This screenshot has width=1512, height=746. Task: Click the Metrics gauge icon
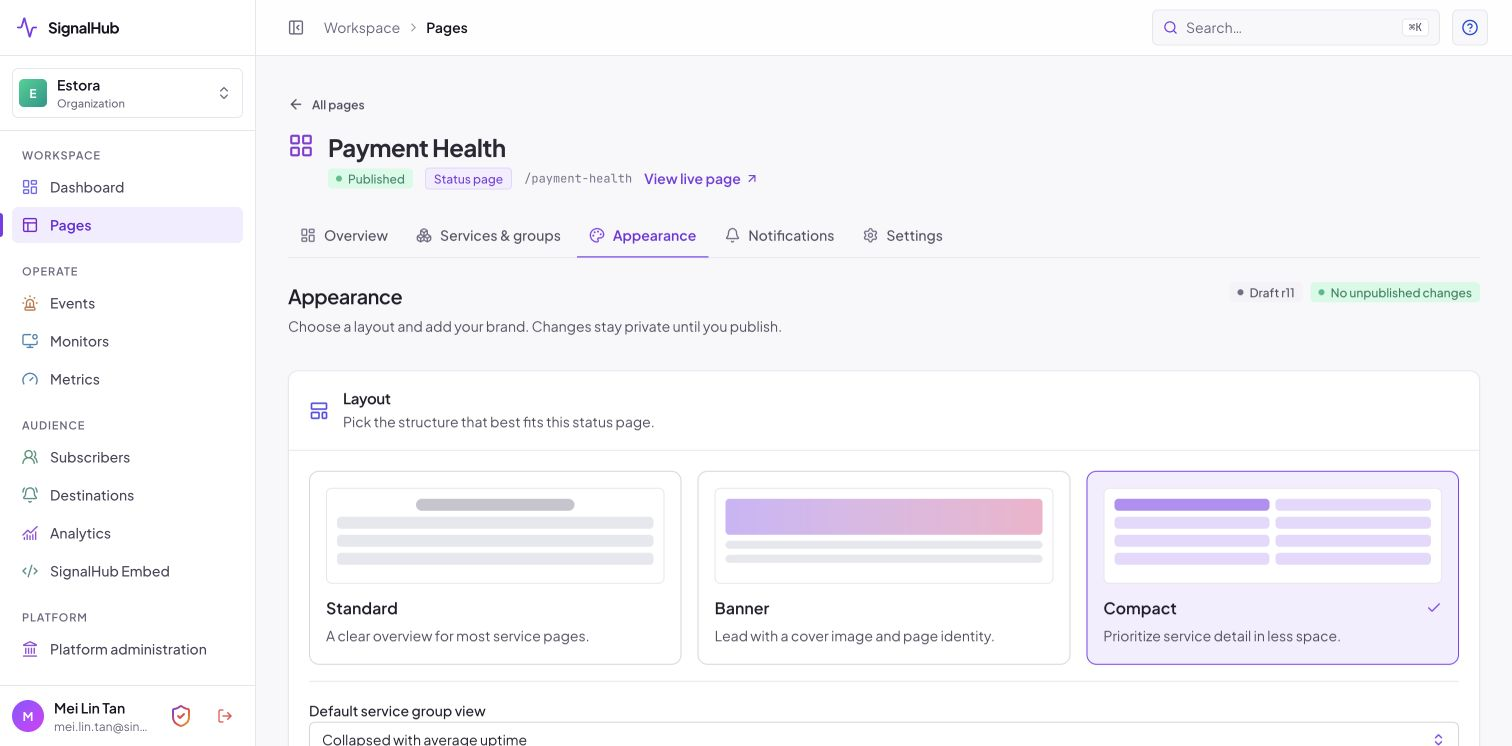30,379
